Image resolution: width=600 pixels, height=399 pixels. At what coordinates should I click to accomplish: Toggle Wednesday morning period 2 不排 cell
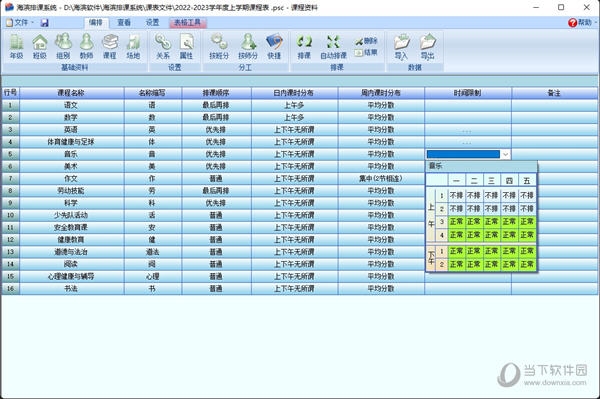(492, 208)
